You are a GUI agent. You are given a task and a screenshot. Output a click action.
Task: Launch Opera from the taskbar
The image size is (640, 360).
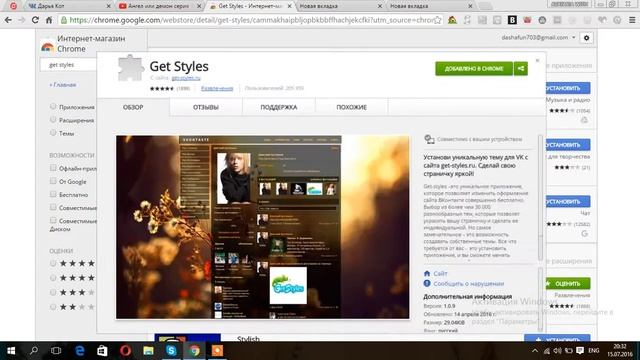(x=125, y=351)
